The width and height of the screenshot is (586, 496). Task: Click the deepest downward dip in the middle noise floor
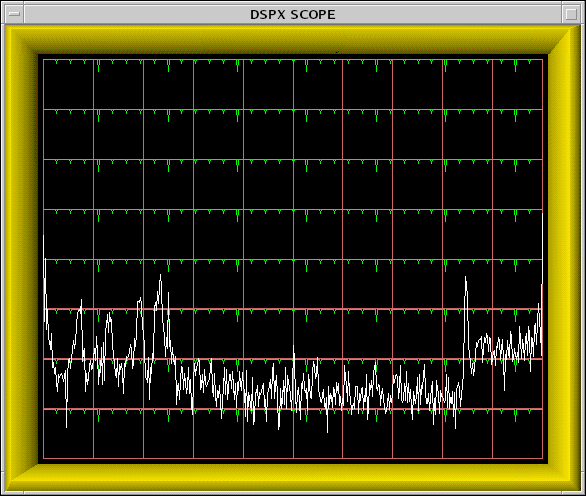(327, 430)
